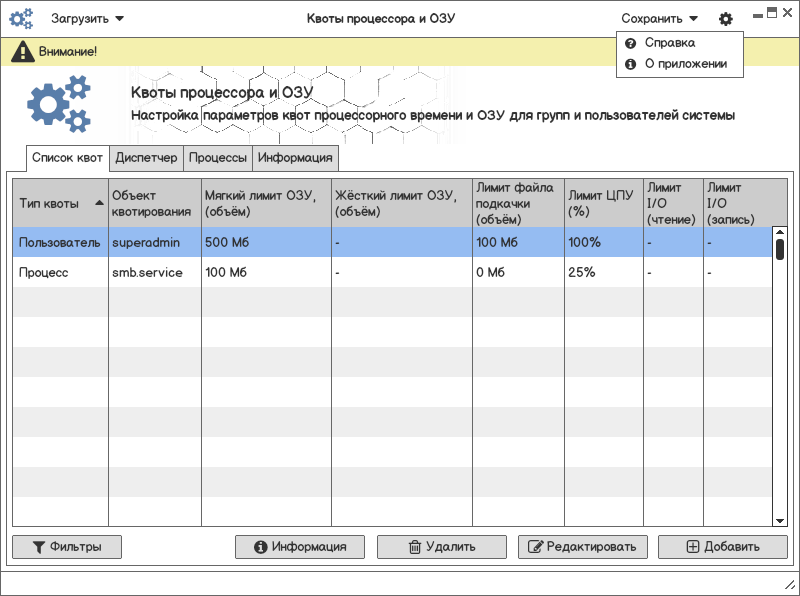Expand the Сохранить dropdown
800x596 pixels.
point(659,19)
